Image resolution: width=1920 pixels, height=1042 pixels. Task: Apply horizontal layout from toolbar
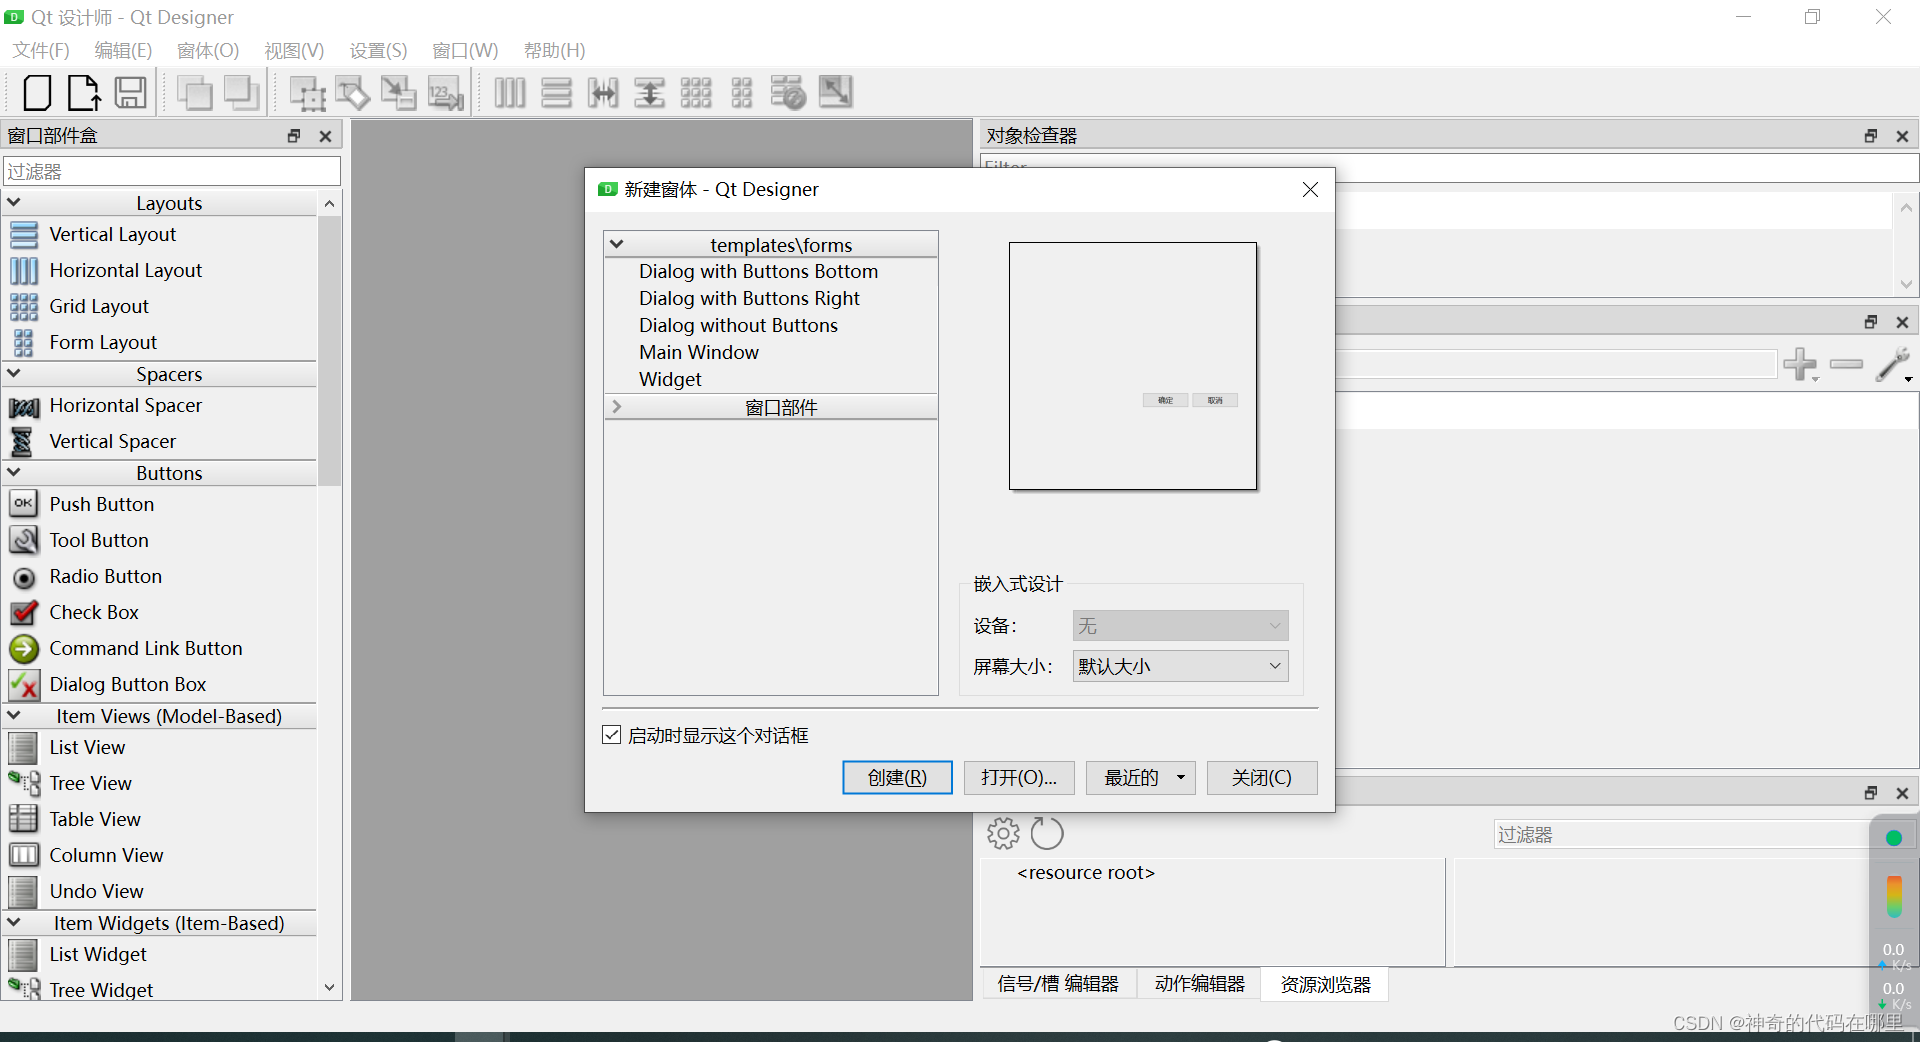coord(510,93)
